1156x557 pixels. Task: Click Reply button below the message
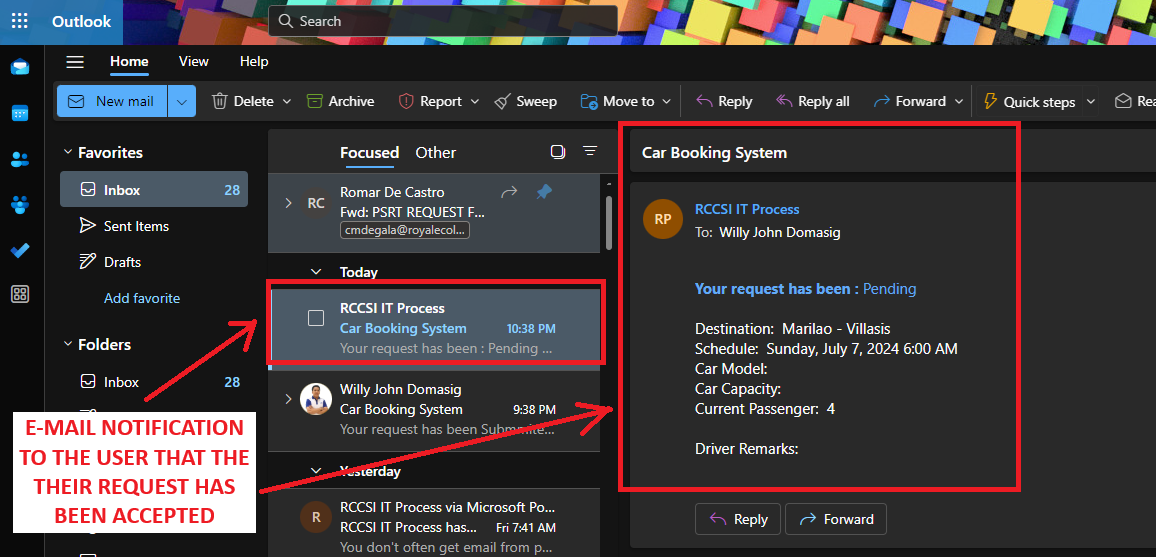coord(739,519)
